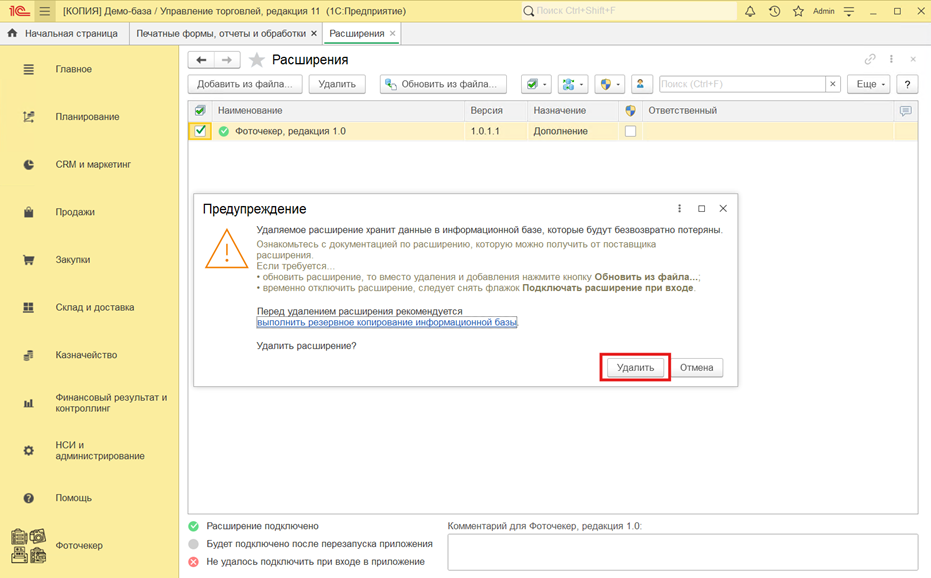Open the history clock icon
This screenshot has width=931, height=578.
(774, 11)
